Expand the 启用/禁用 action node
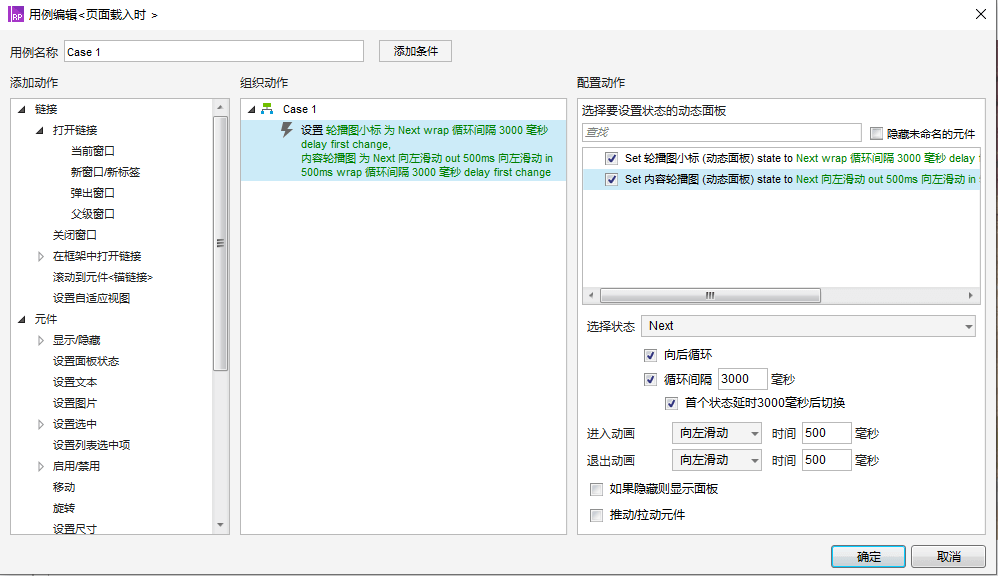Viewport: 998px width, 576px height. coord(40,467)
